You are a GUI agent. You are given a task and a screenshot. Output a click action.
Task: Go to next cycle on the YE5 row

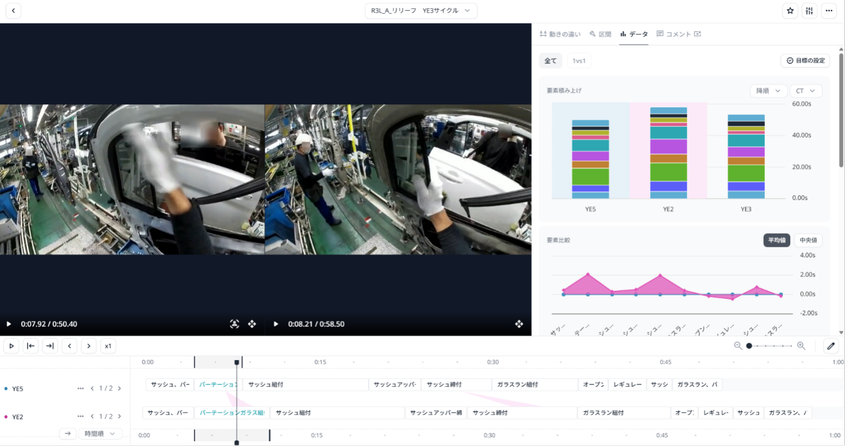pos(119,388)
